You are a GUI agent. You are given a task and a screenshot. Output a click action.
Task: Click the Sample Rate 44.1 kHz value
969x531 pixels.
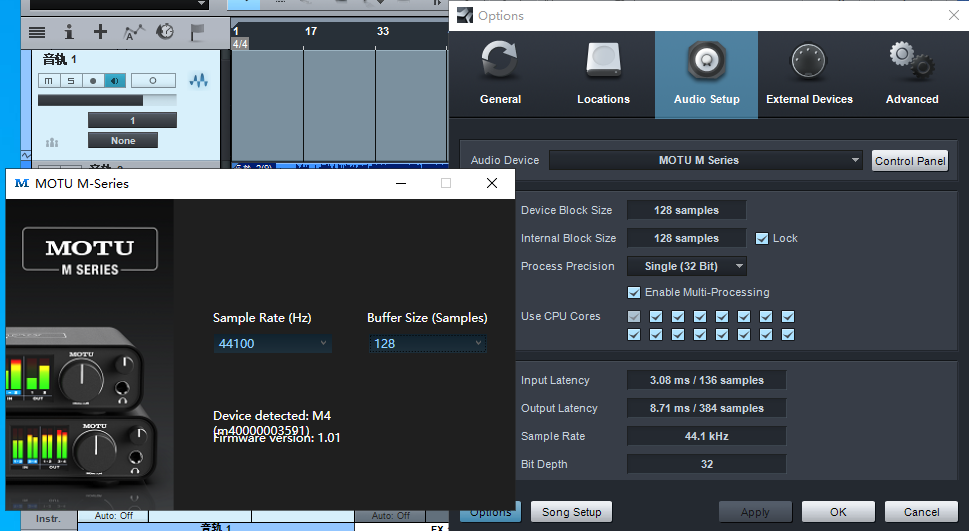(706, 436)
